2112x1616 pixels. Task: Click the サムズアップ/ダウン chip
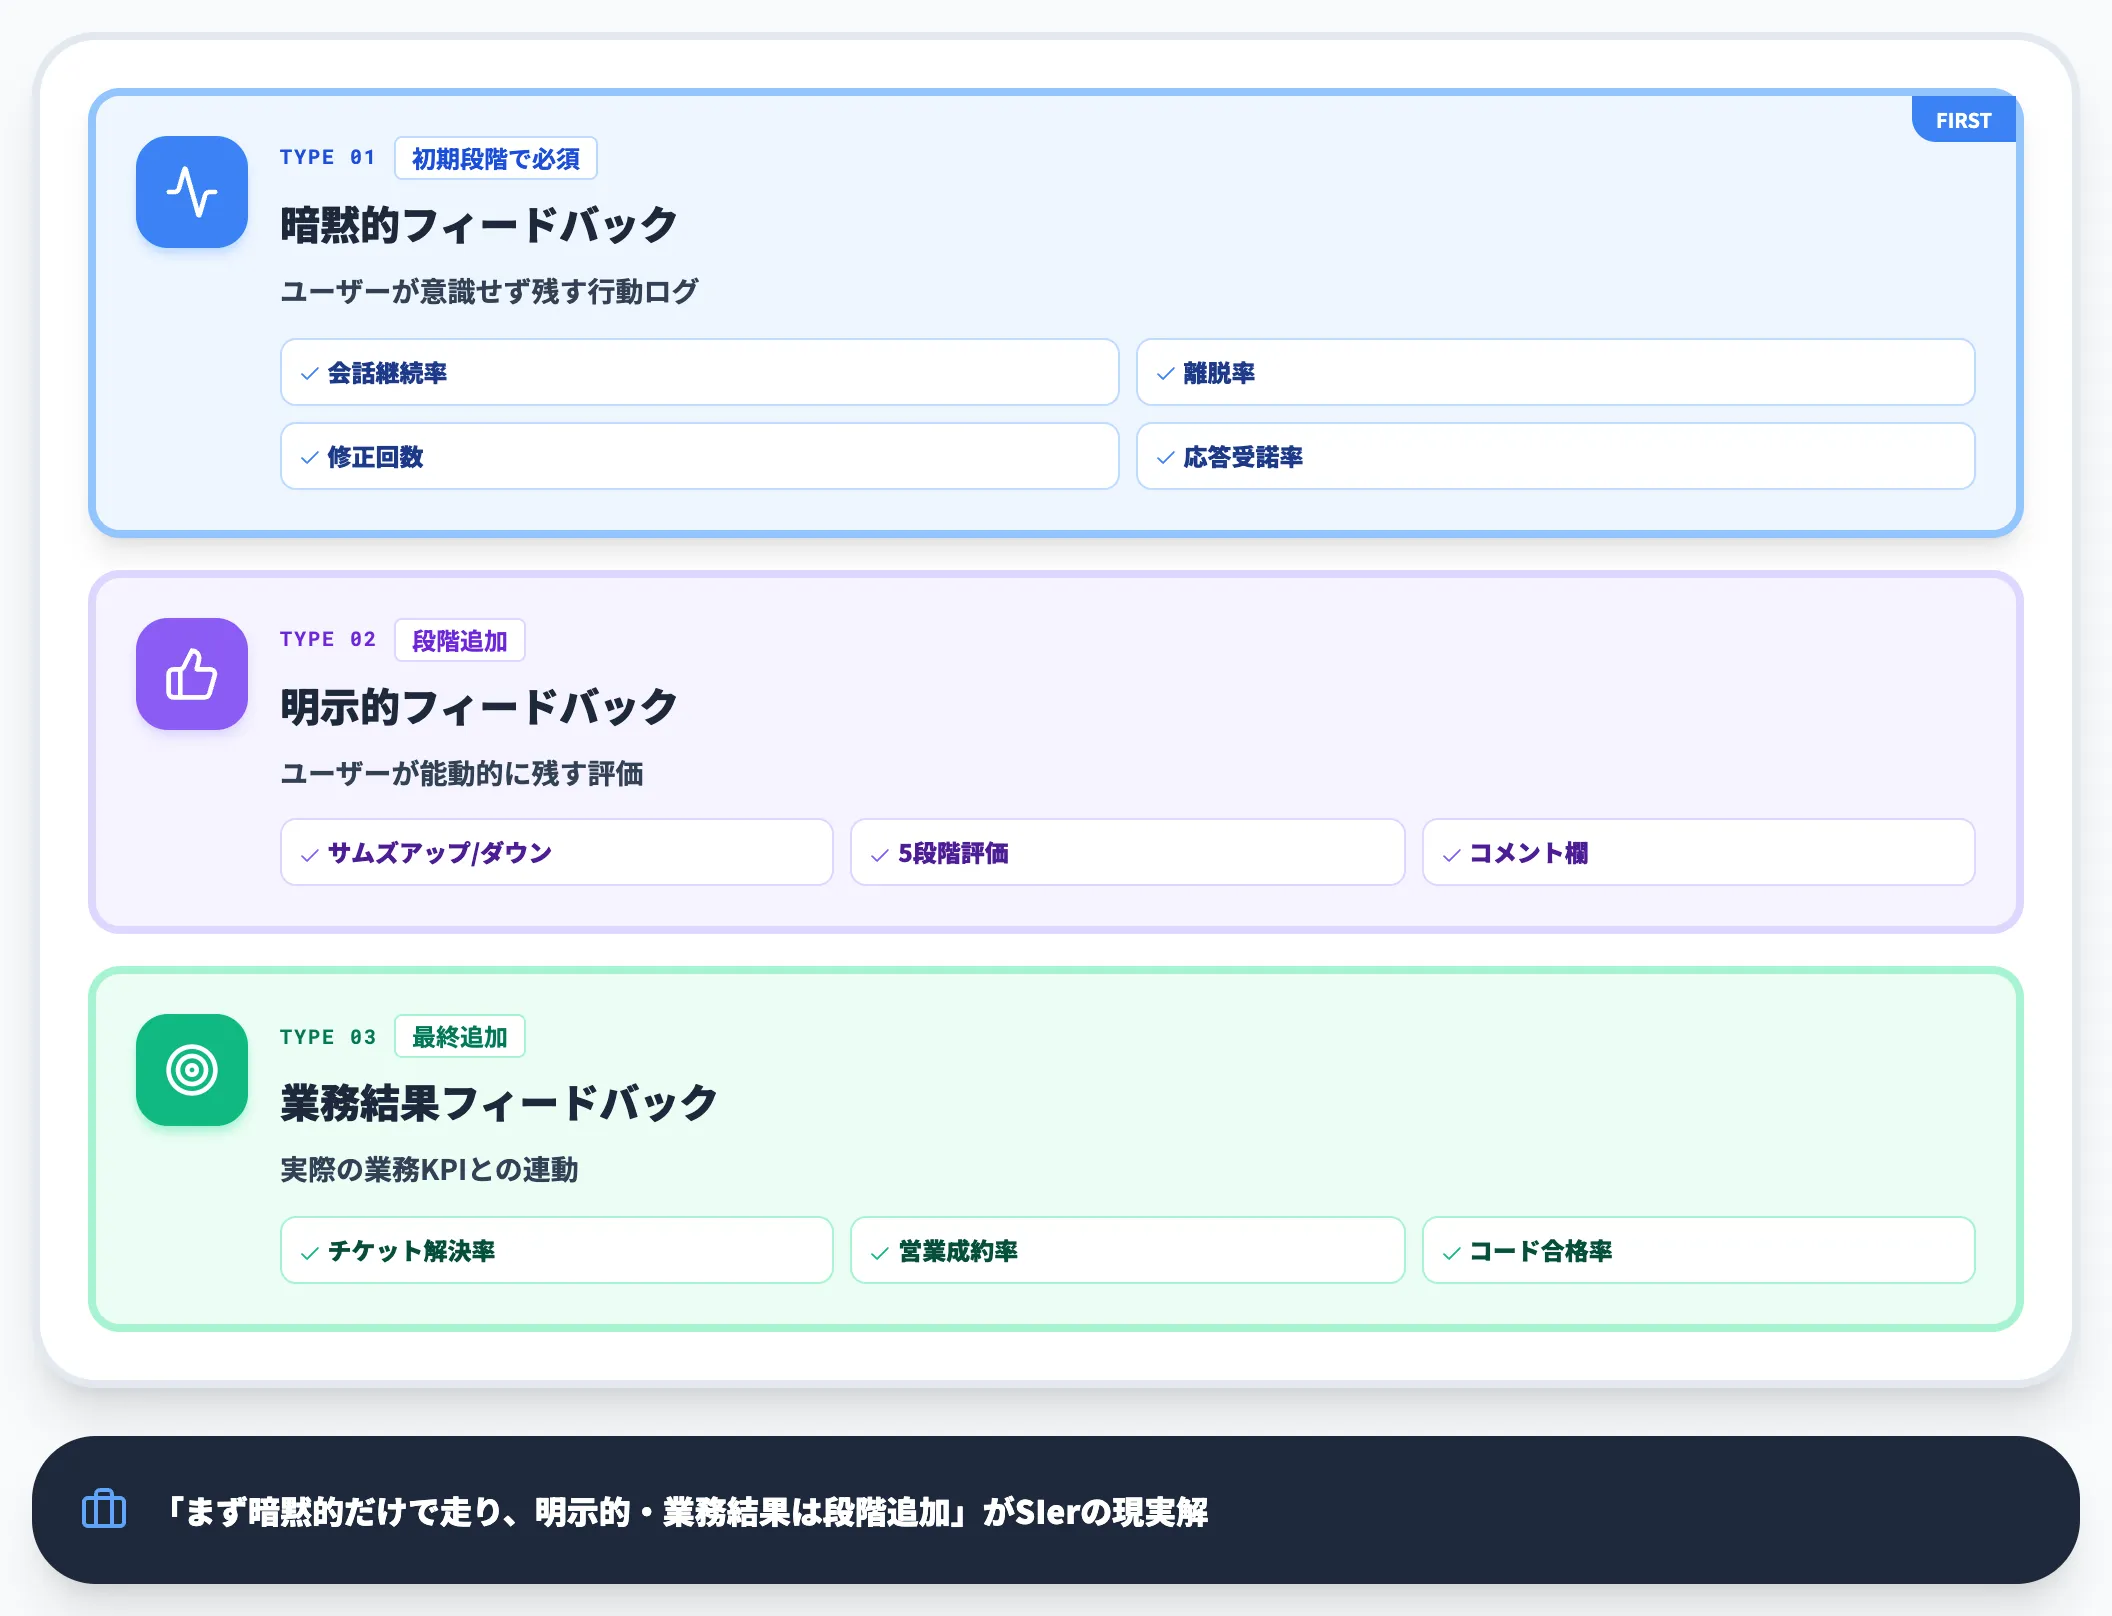[x=557, y=852]
